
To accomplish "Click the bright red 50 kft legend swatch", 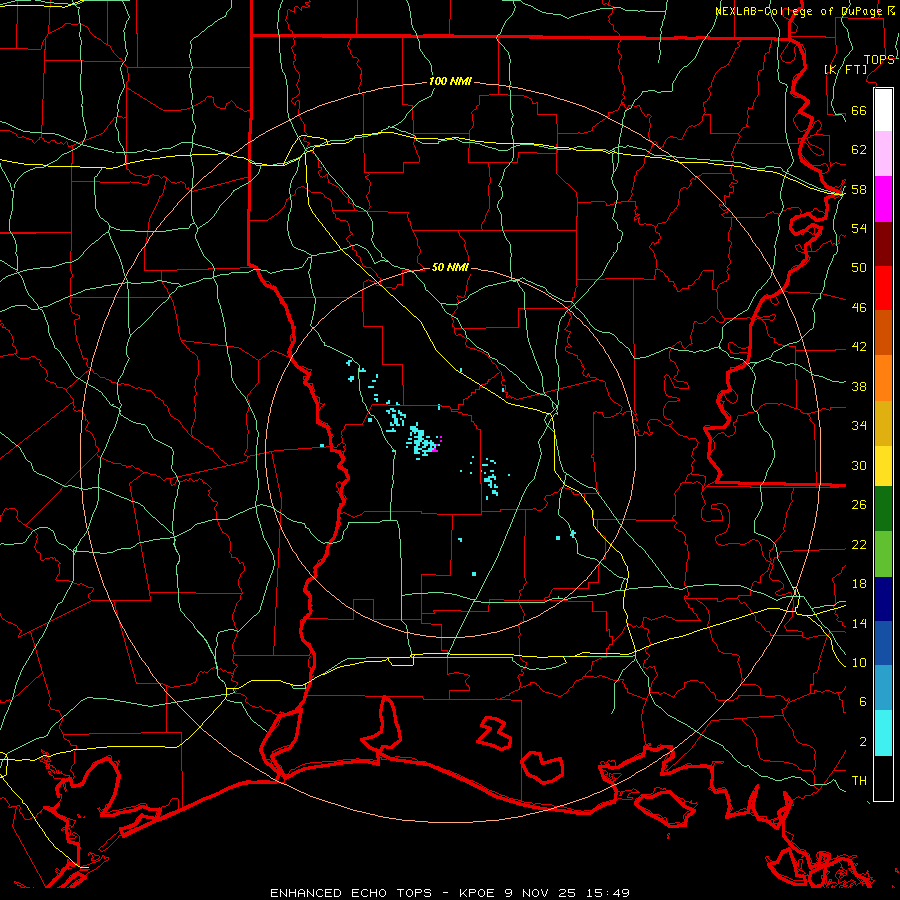I will (x=883, y=288).
